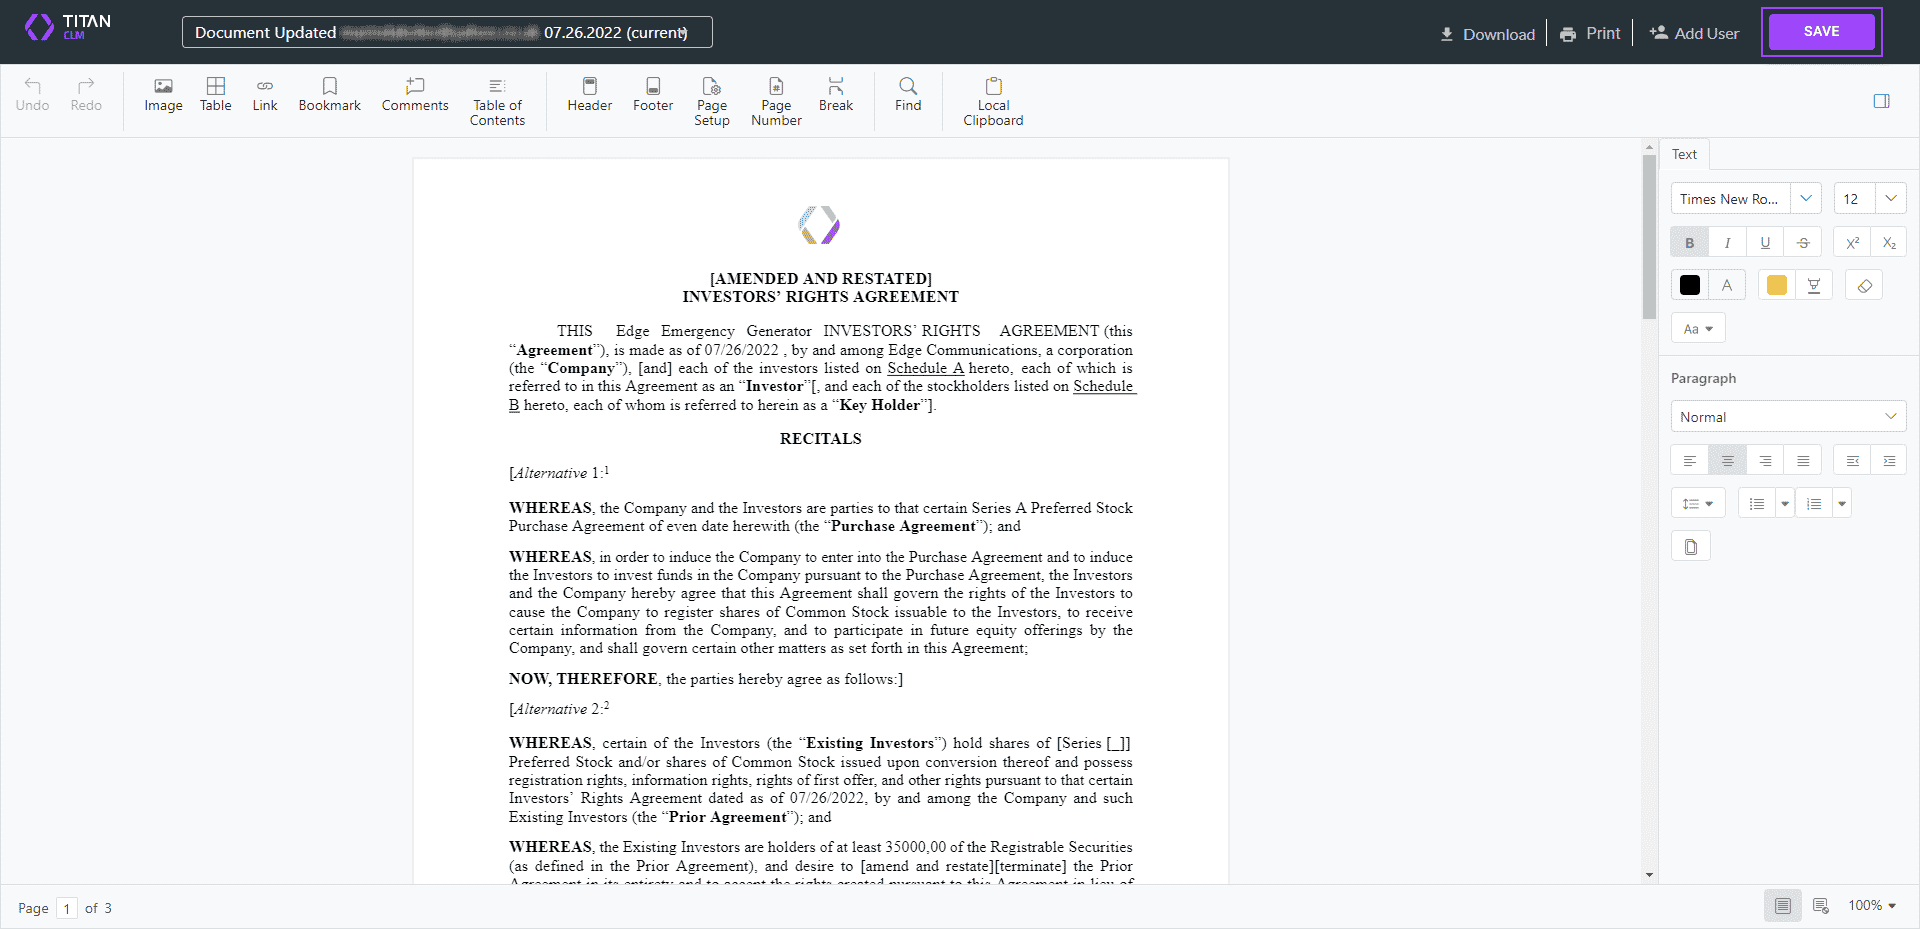The width and height of the screenshot is (1920, 929).
Task: Insert a Table into the document
Action: click(215, 95)
